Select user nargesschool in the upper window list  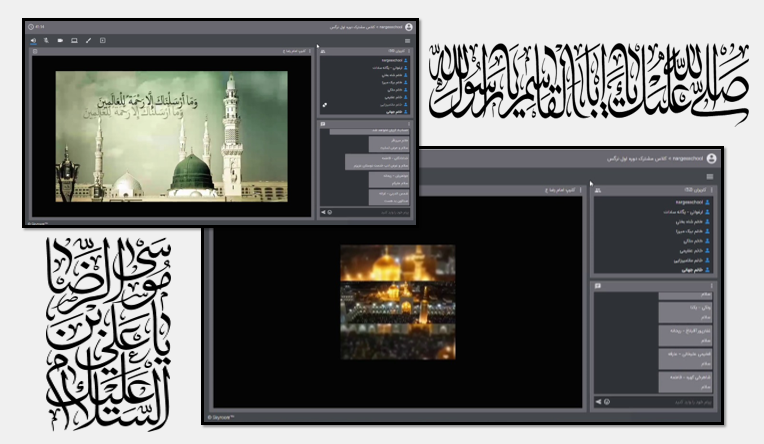[391, 60]
